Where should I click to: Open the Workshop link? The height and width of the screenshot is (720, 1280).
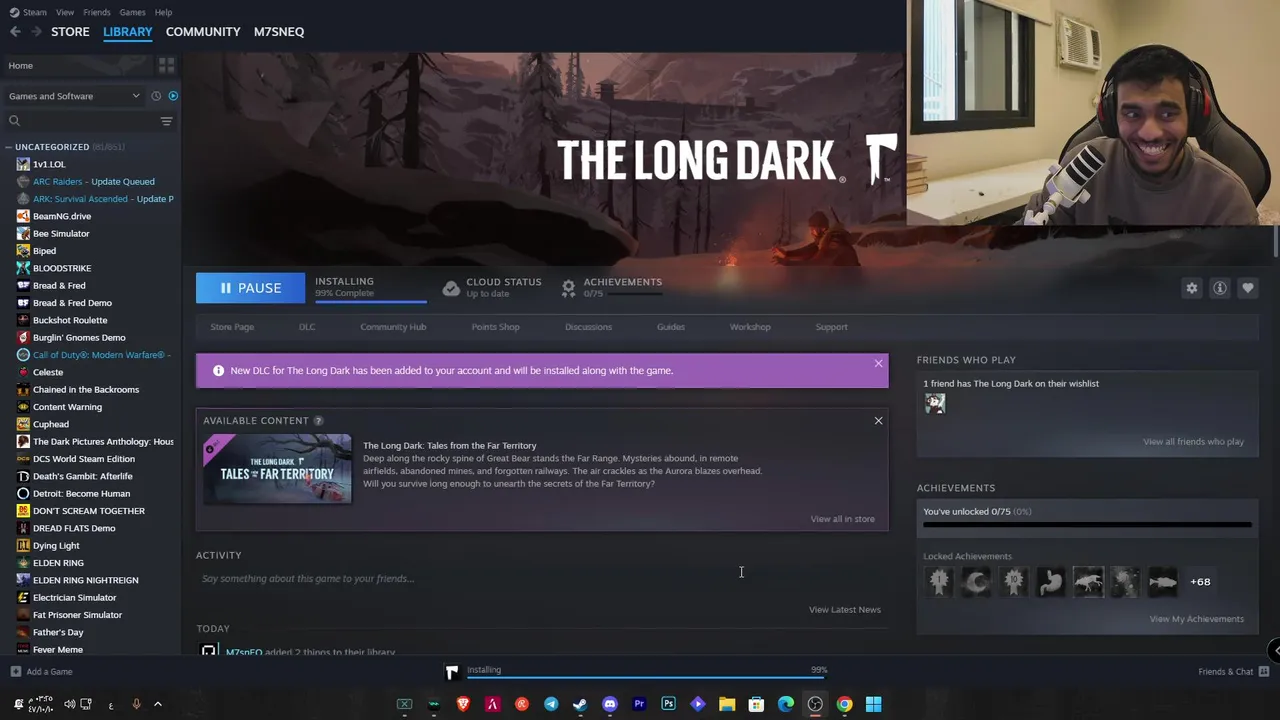point(750,327)
